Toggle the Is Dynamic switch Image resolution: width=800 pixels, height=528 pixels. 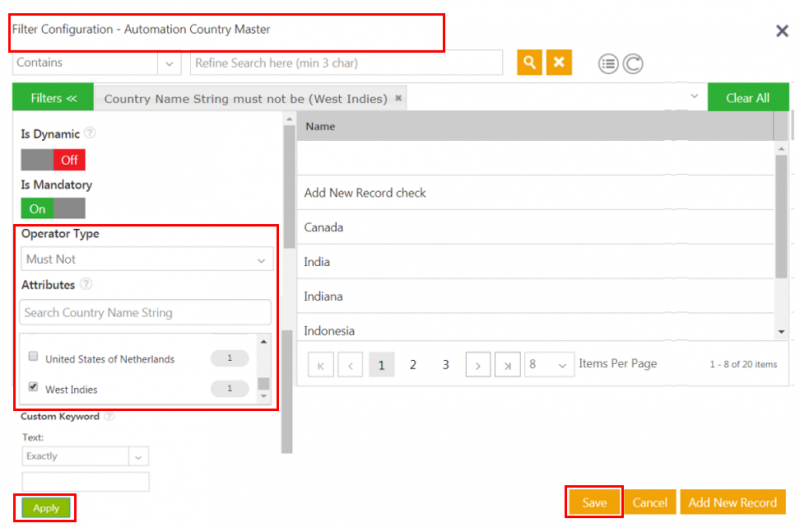(53, 159)
